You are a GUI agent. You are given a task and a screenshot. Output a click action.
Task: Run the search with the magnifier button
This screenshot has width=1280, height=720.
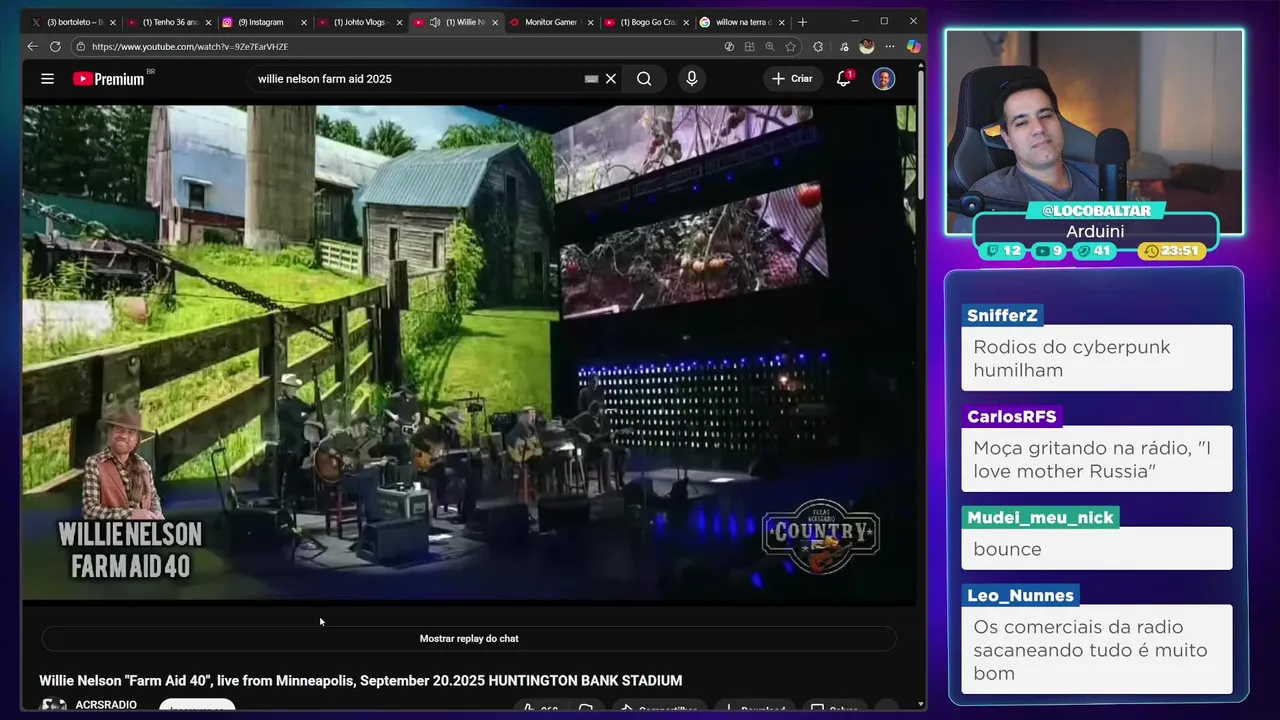pos(644,79)
